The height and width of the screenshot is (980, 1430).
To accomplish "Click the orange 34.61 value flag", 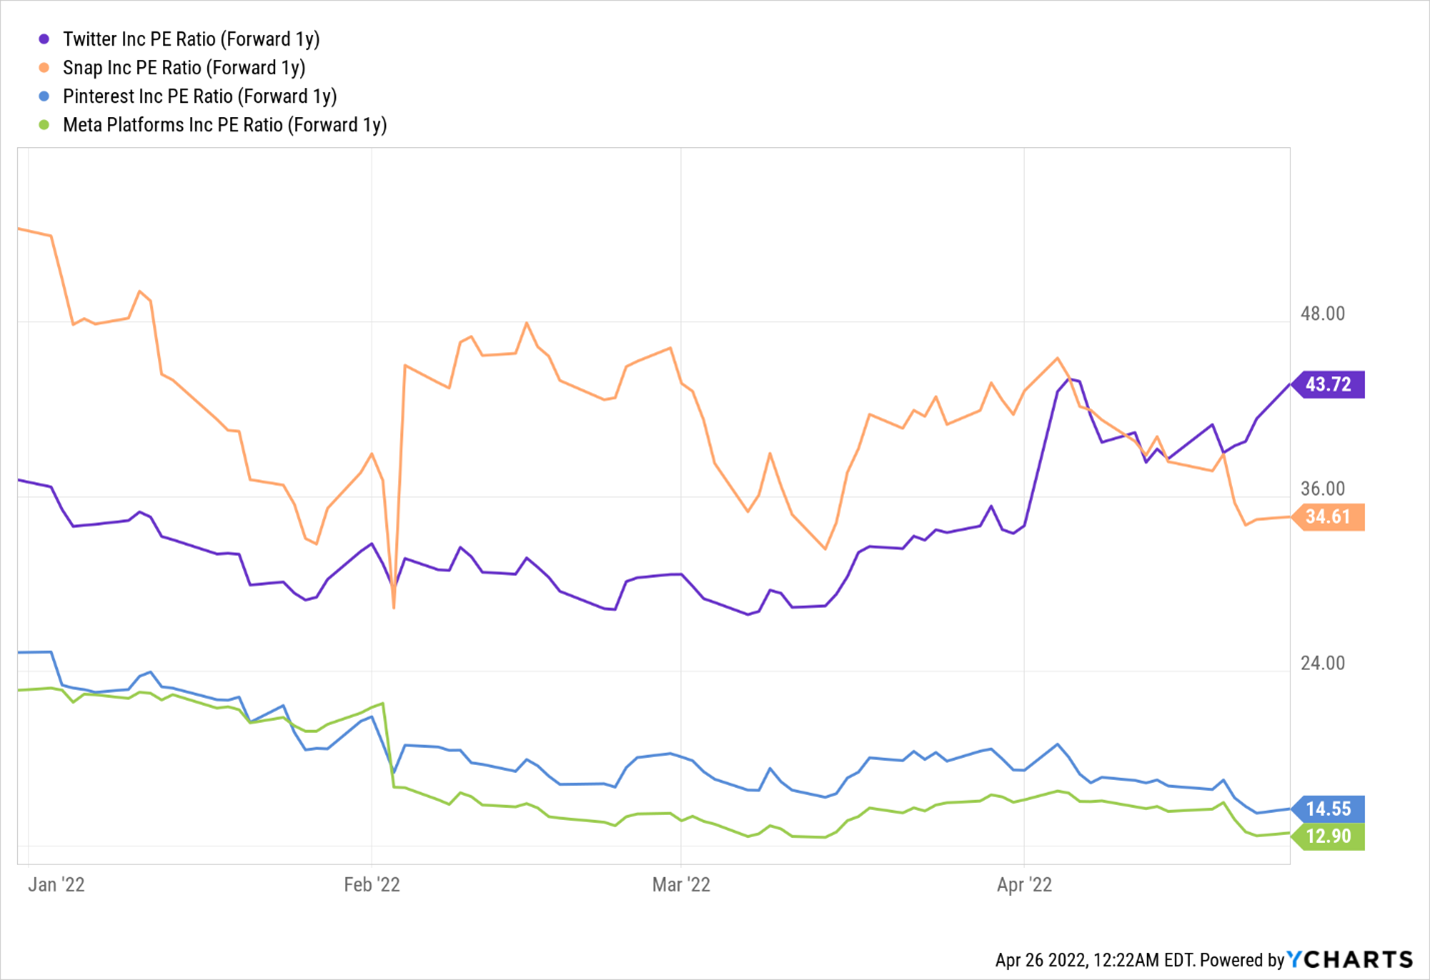I will 1329,517.
